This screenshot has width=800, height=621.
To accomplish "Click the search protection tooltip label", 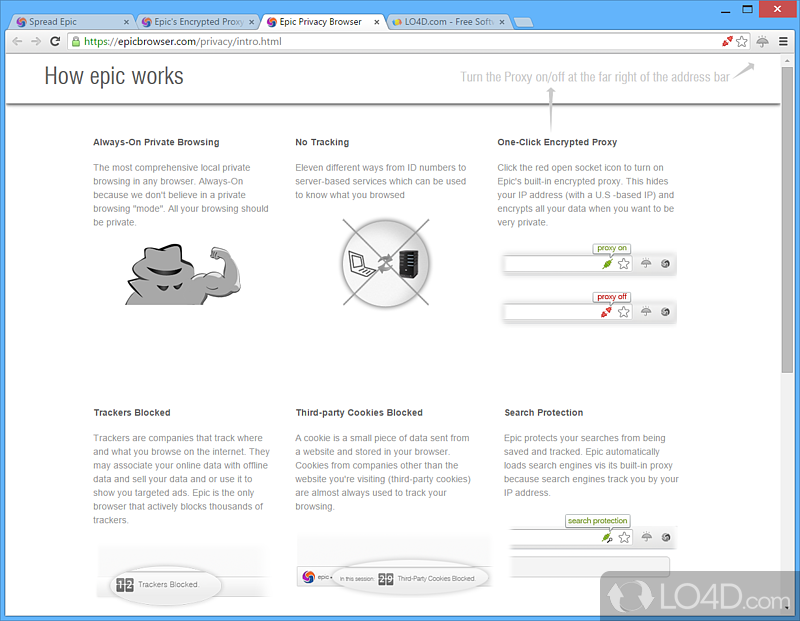I will point(597,520).
